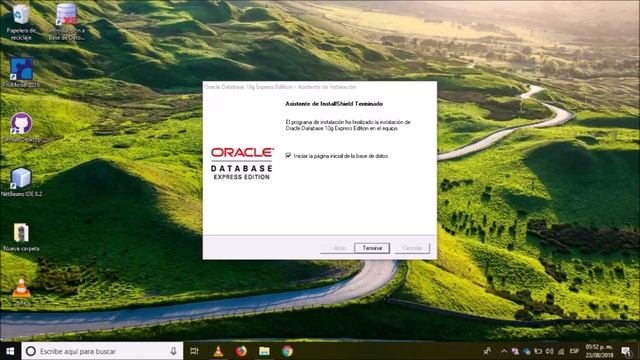Open the volume control in the tray
640x360 pixels.
549,351
